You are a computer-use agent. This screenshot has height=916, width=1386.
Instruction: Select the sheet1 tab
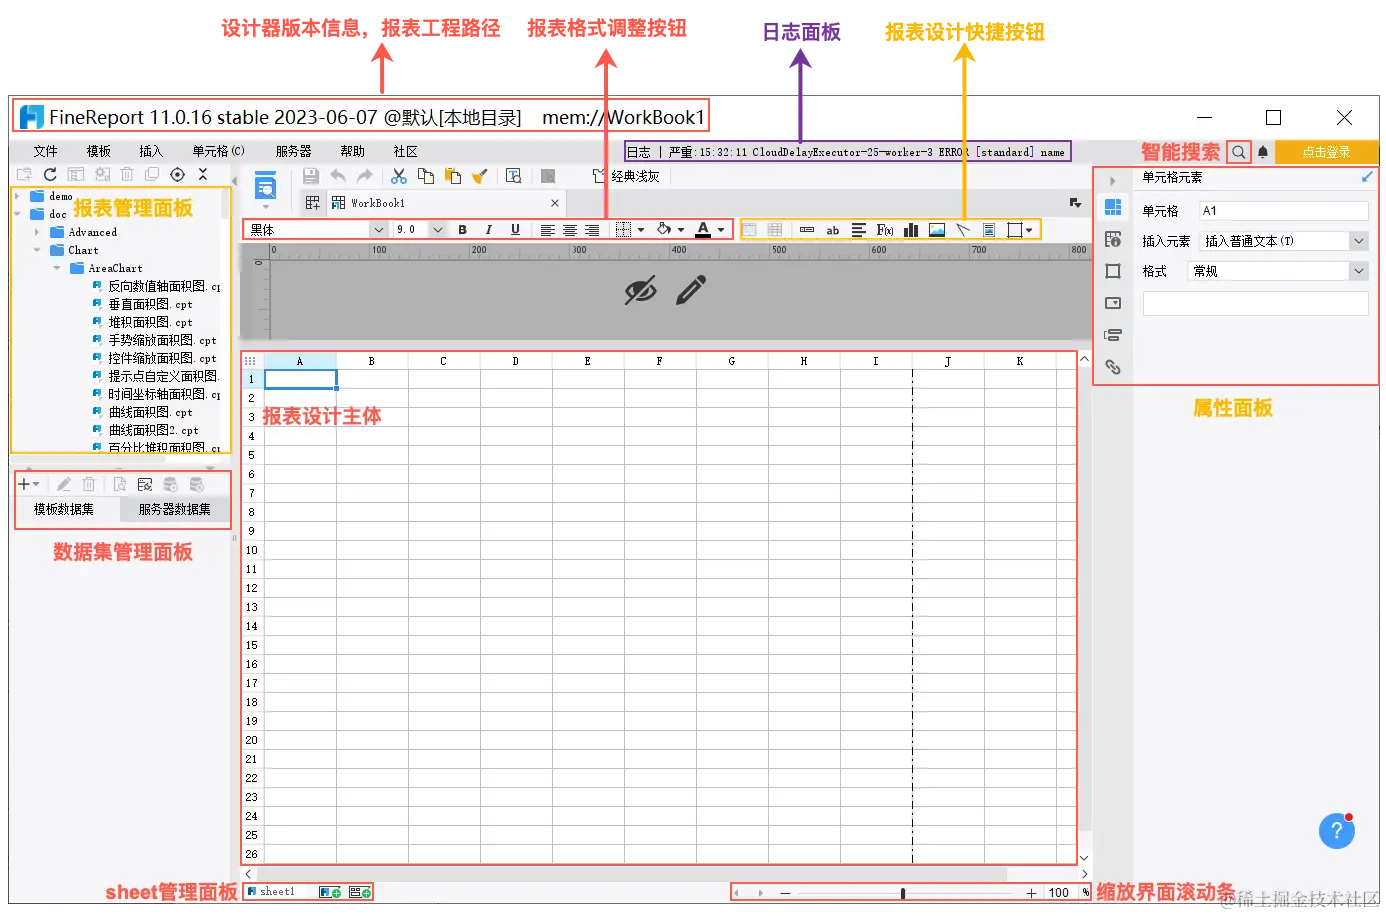pos(278,892)
